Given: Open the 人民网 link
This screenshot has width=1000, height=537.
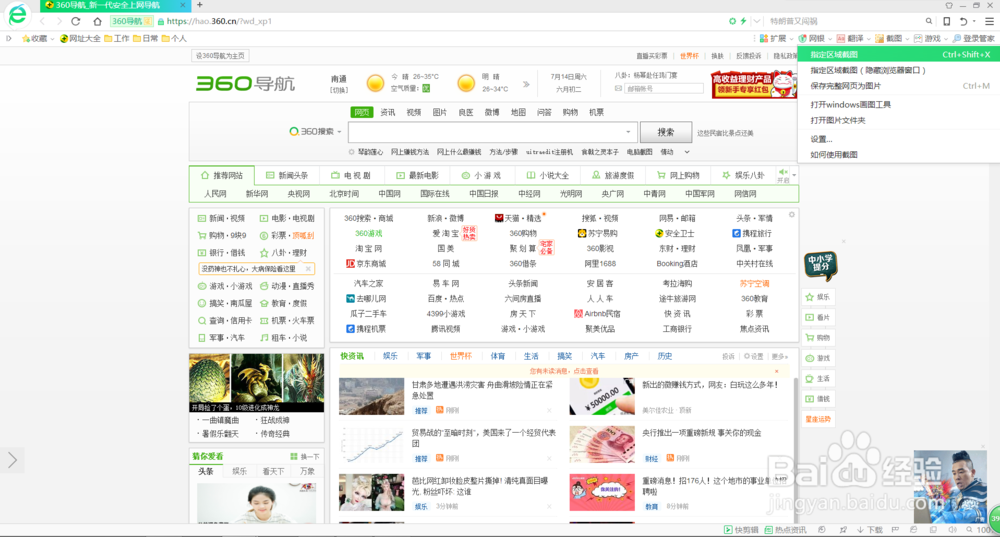Looking at the screenshot, I should pos(215,193).
